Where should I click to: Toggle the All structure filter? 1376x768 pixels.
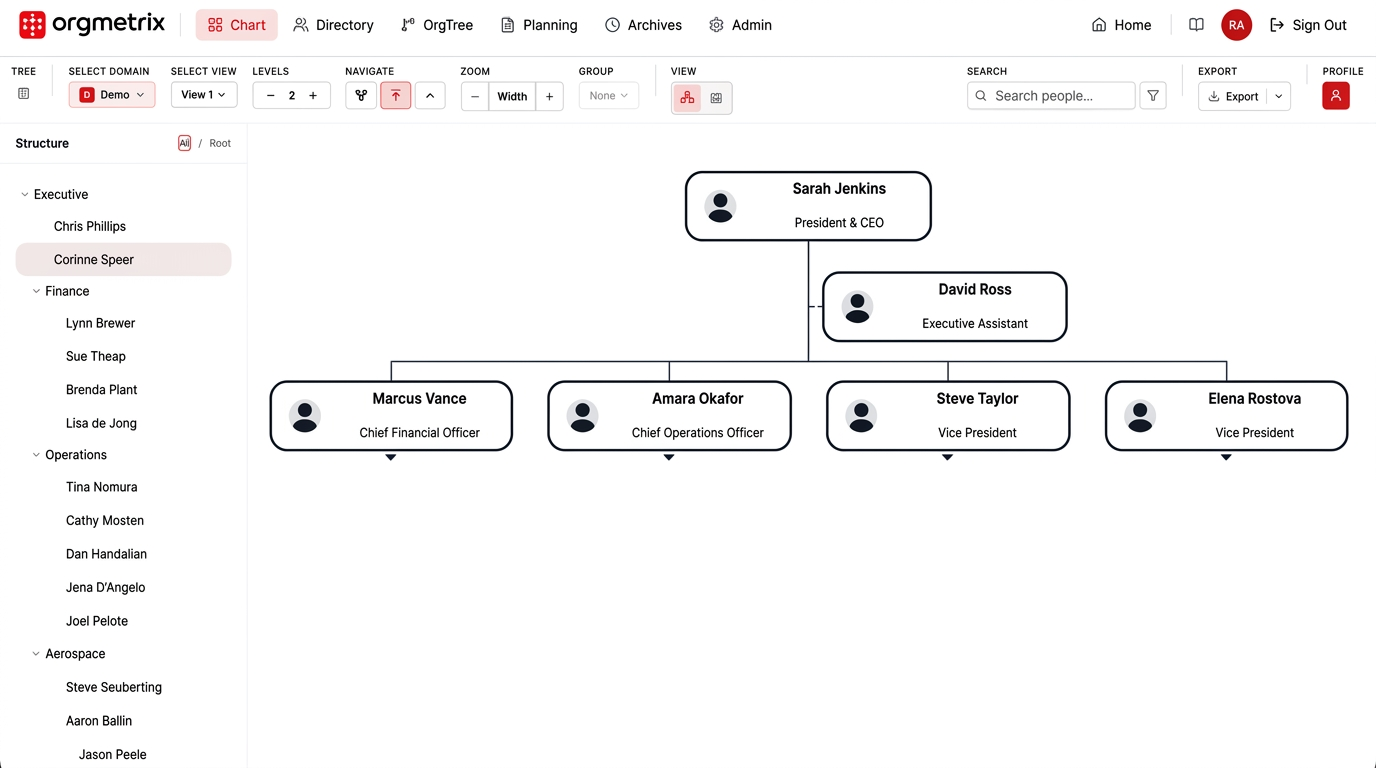(x=184, y=143)
